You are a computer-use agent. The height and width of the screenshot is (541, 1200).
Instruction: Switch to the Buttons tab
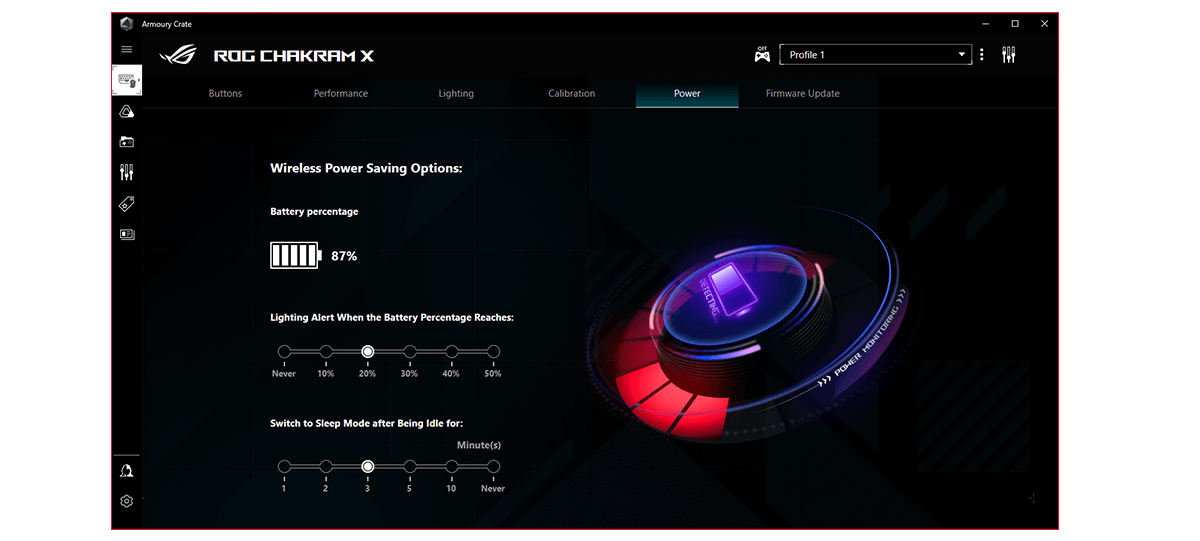(225, 94)
